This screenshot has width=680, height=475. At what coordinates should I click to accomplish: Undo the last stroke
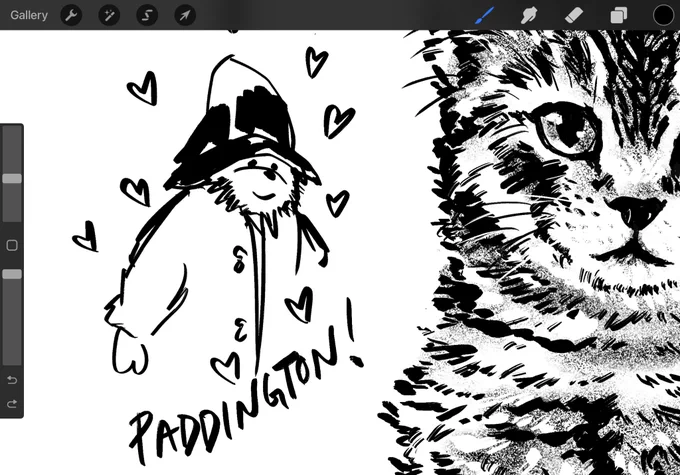[x=12, y=380]
